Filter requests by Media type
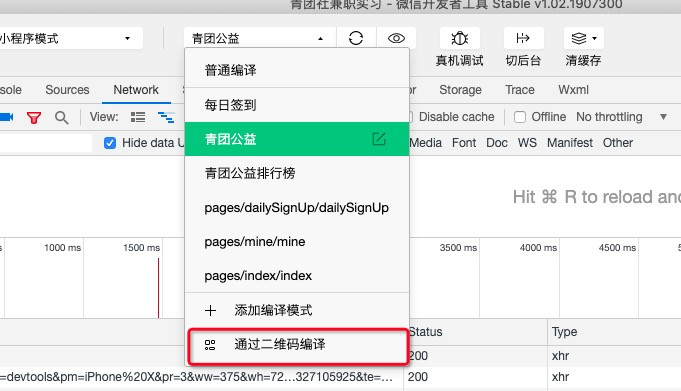Screen dimensions: 681x391 pyautogui.click(x=426, y=143)
